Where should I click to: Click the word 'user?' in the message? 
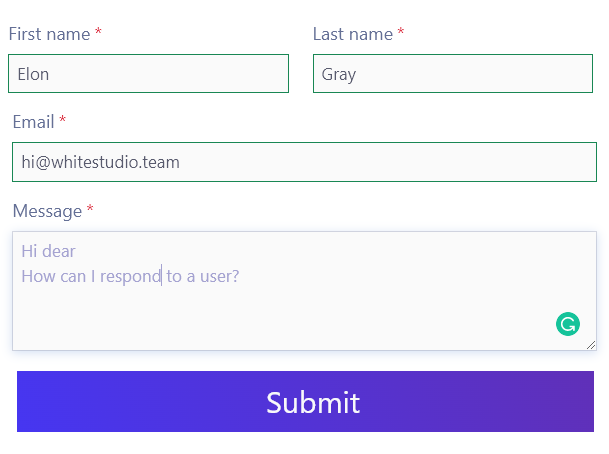coord(219,277)
